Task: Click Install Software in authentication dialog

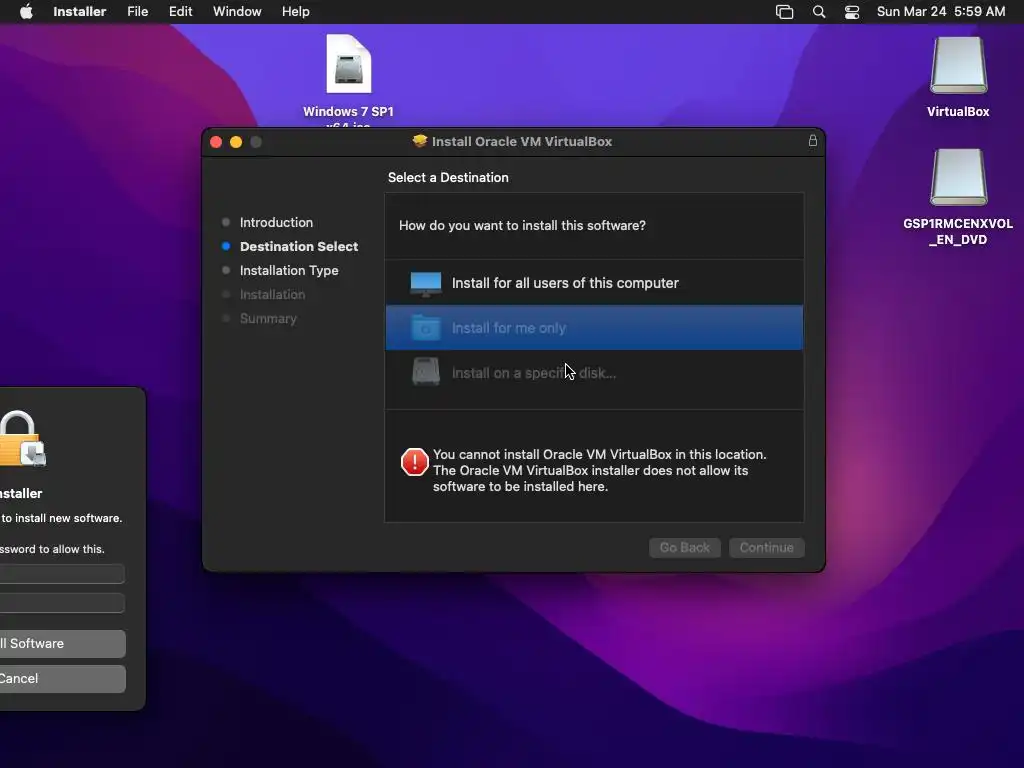Action: click(63, 643)
